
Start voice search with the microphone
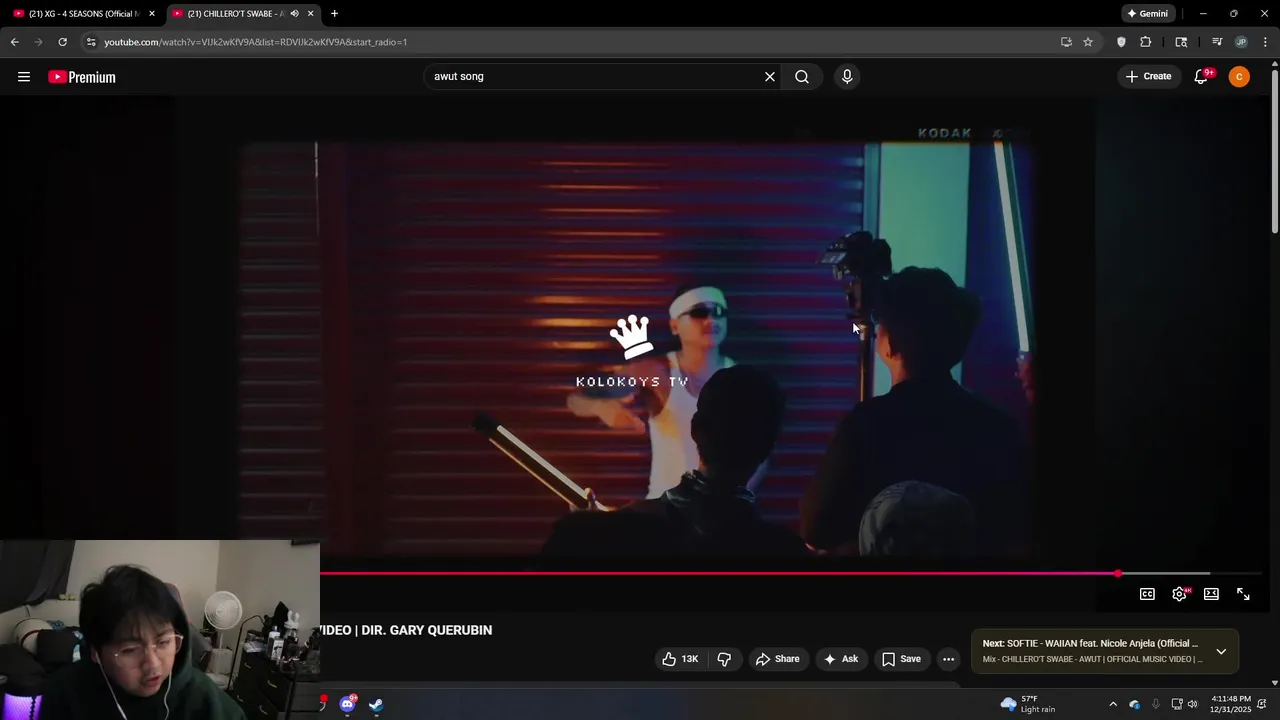click(x=847, y=77)
